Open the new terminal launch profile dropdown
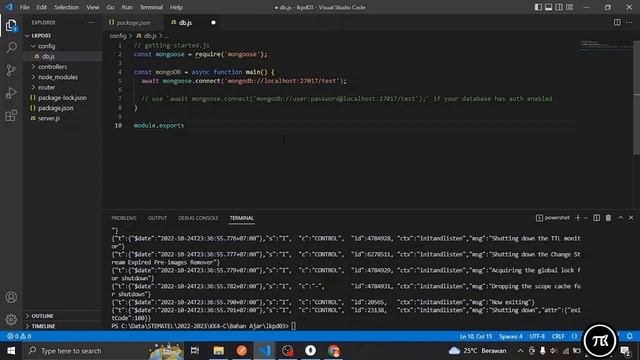The height and width of the screenshot is (360, 640). [x=586, y=218]
